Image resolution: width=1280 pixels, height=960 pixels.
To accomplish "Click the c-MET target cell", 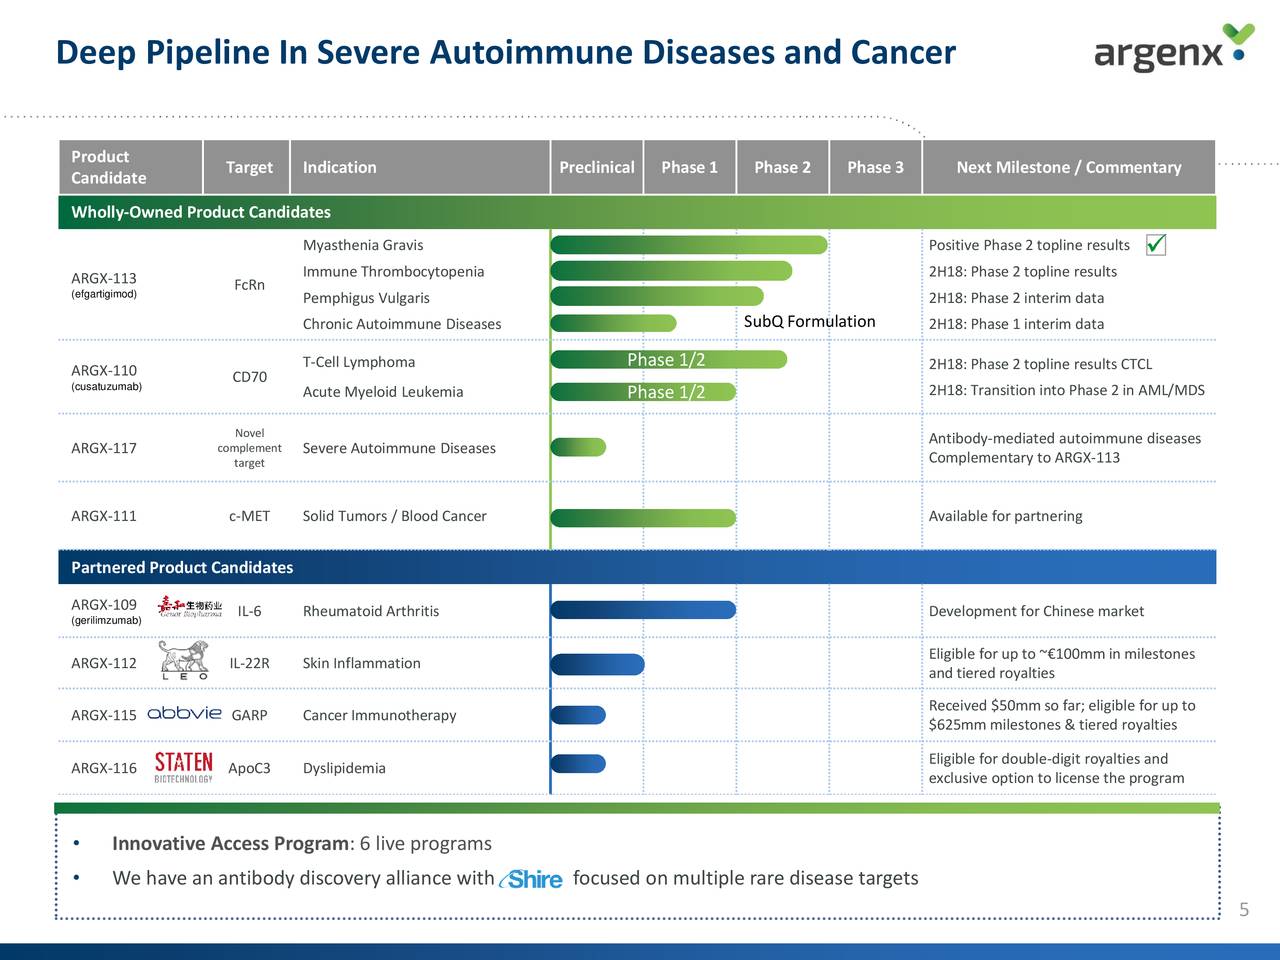I will pyautogui.click(x=249, y=516).
